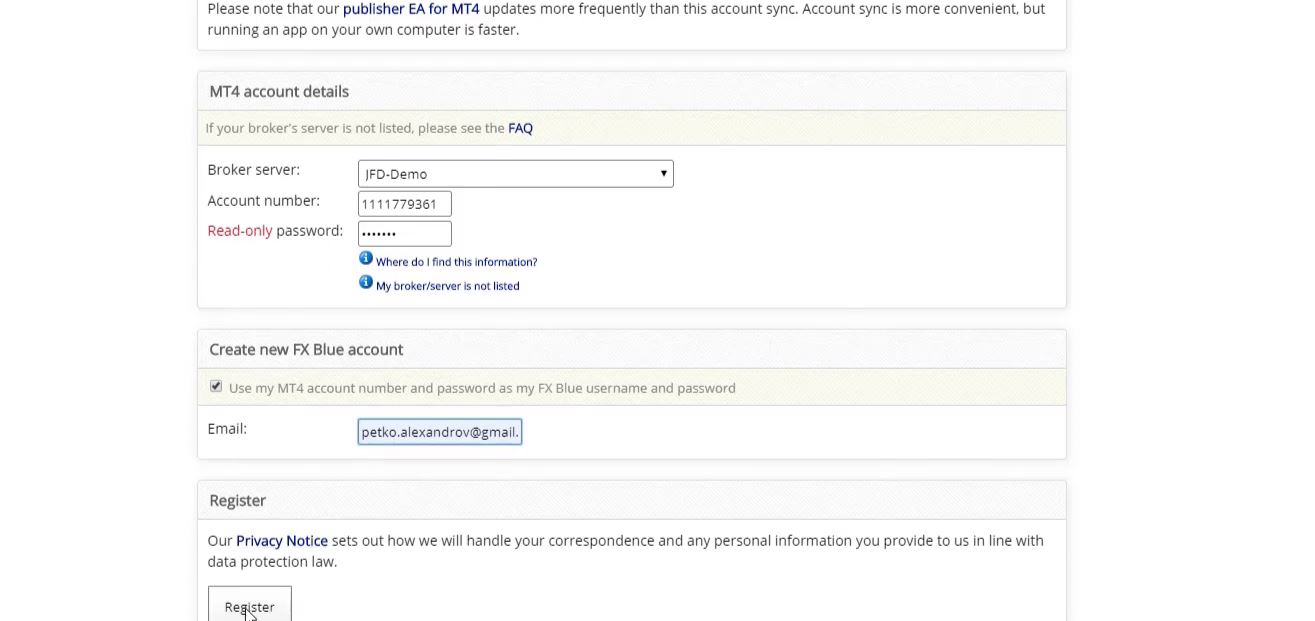
Task: Select the Email input field
Action: click(440, 432)
